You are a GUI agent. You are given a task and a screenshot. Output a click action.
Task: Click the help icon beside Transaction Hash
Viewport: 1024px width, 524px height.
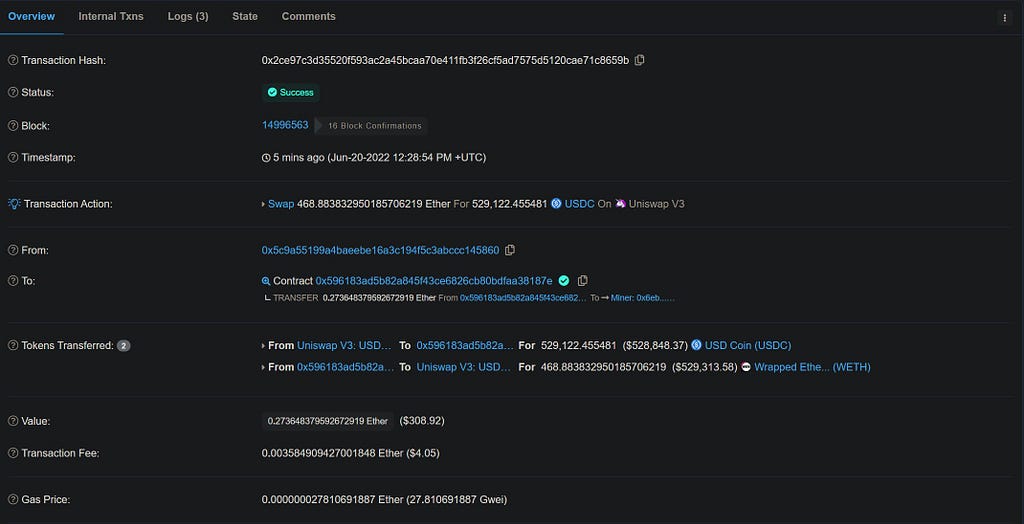click(x=13, y=60)
